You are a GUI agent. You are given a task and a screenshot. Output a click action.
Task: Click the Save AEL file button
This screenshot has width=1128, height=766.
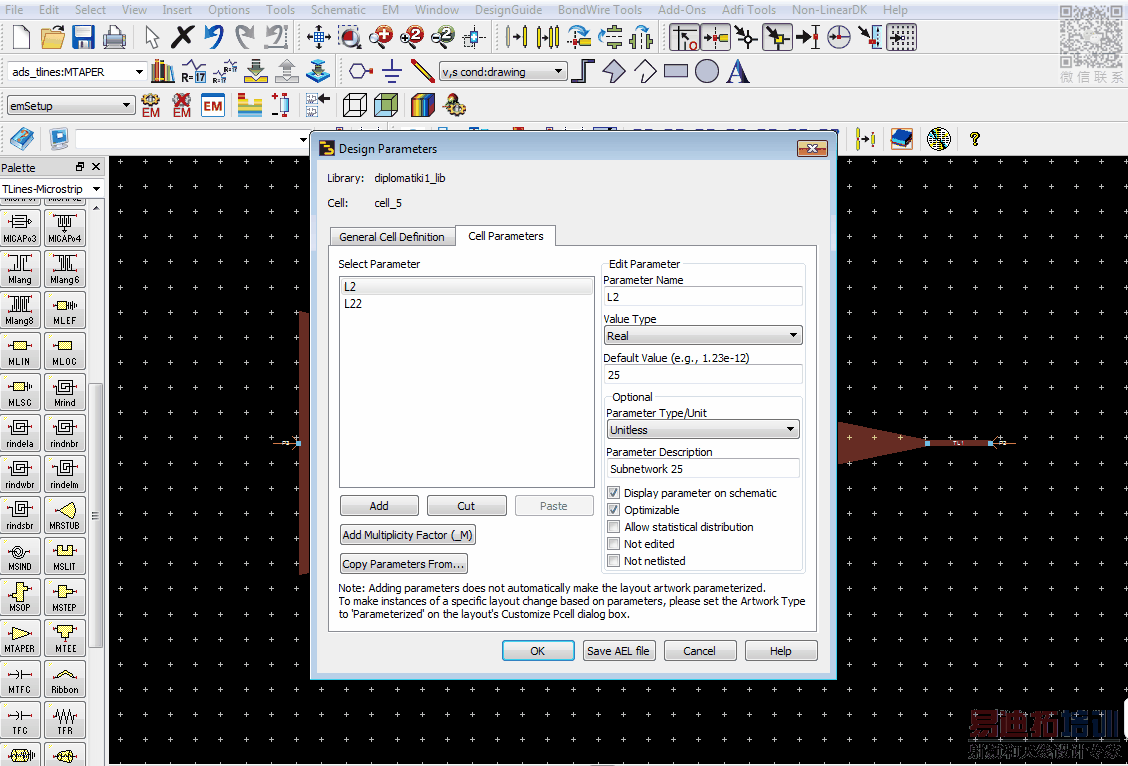click(619, 651)
